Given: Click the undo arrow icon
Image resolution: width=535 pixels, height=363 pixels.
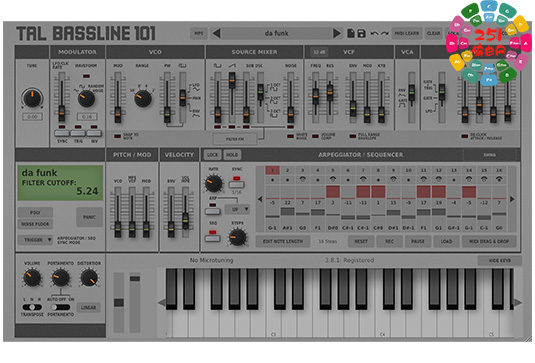Looking at the screenshot, I should point(374,33).
